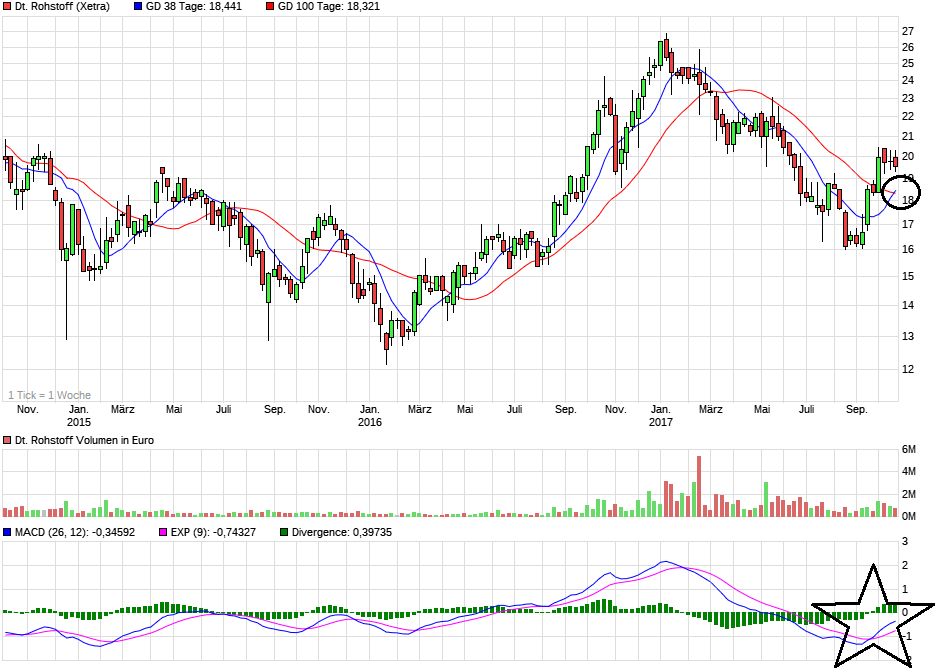Screen dimensions: 940x670
Task: Click the 2015 year label on the time axis
Action: [x=79, y=422]
